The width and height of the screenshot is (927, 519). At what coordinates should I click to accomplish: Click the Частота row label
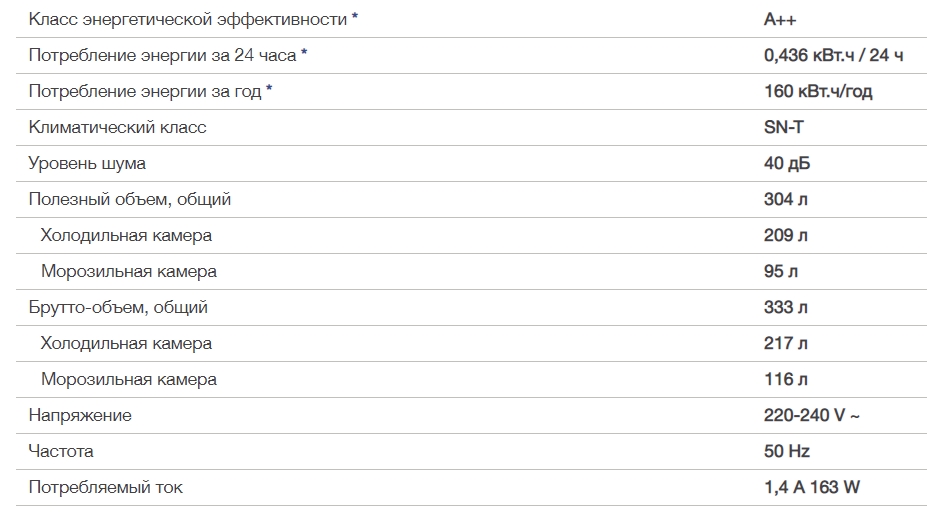pyautogui.click(x=61, y=452)
